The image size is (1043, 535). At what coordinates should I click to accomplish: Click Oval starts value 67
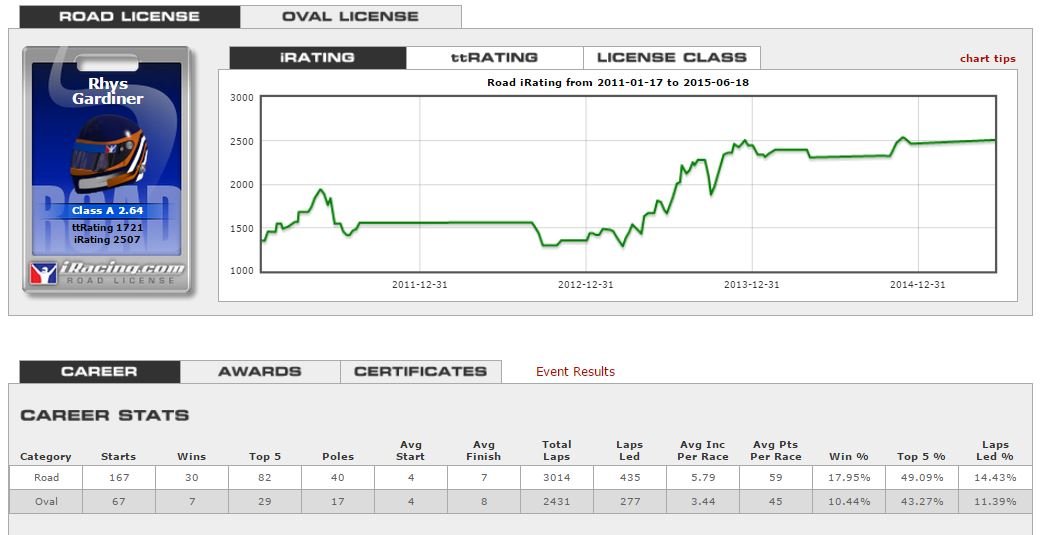118,502
